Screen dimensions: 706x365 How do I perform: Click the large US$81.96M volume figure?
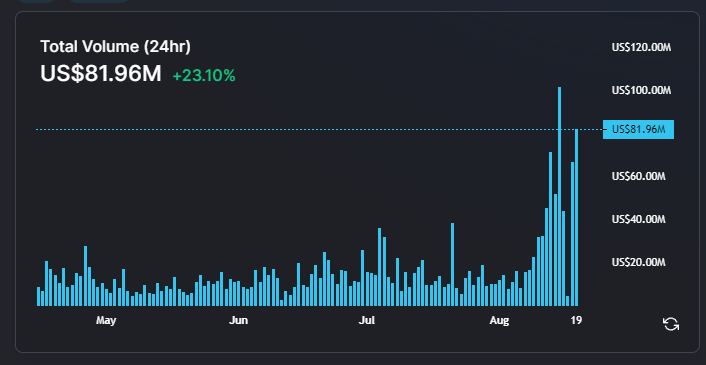tap(101, 74)
